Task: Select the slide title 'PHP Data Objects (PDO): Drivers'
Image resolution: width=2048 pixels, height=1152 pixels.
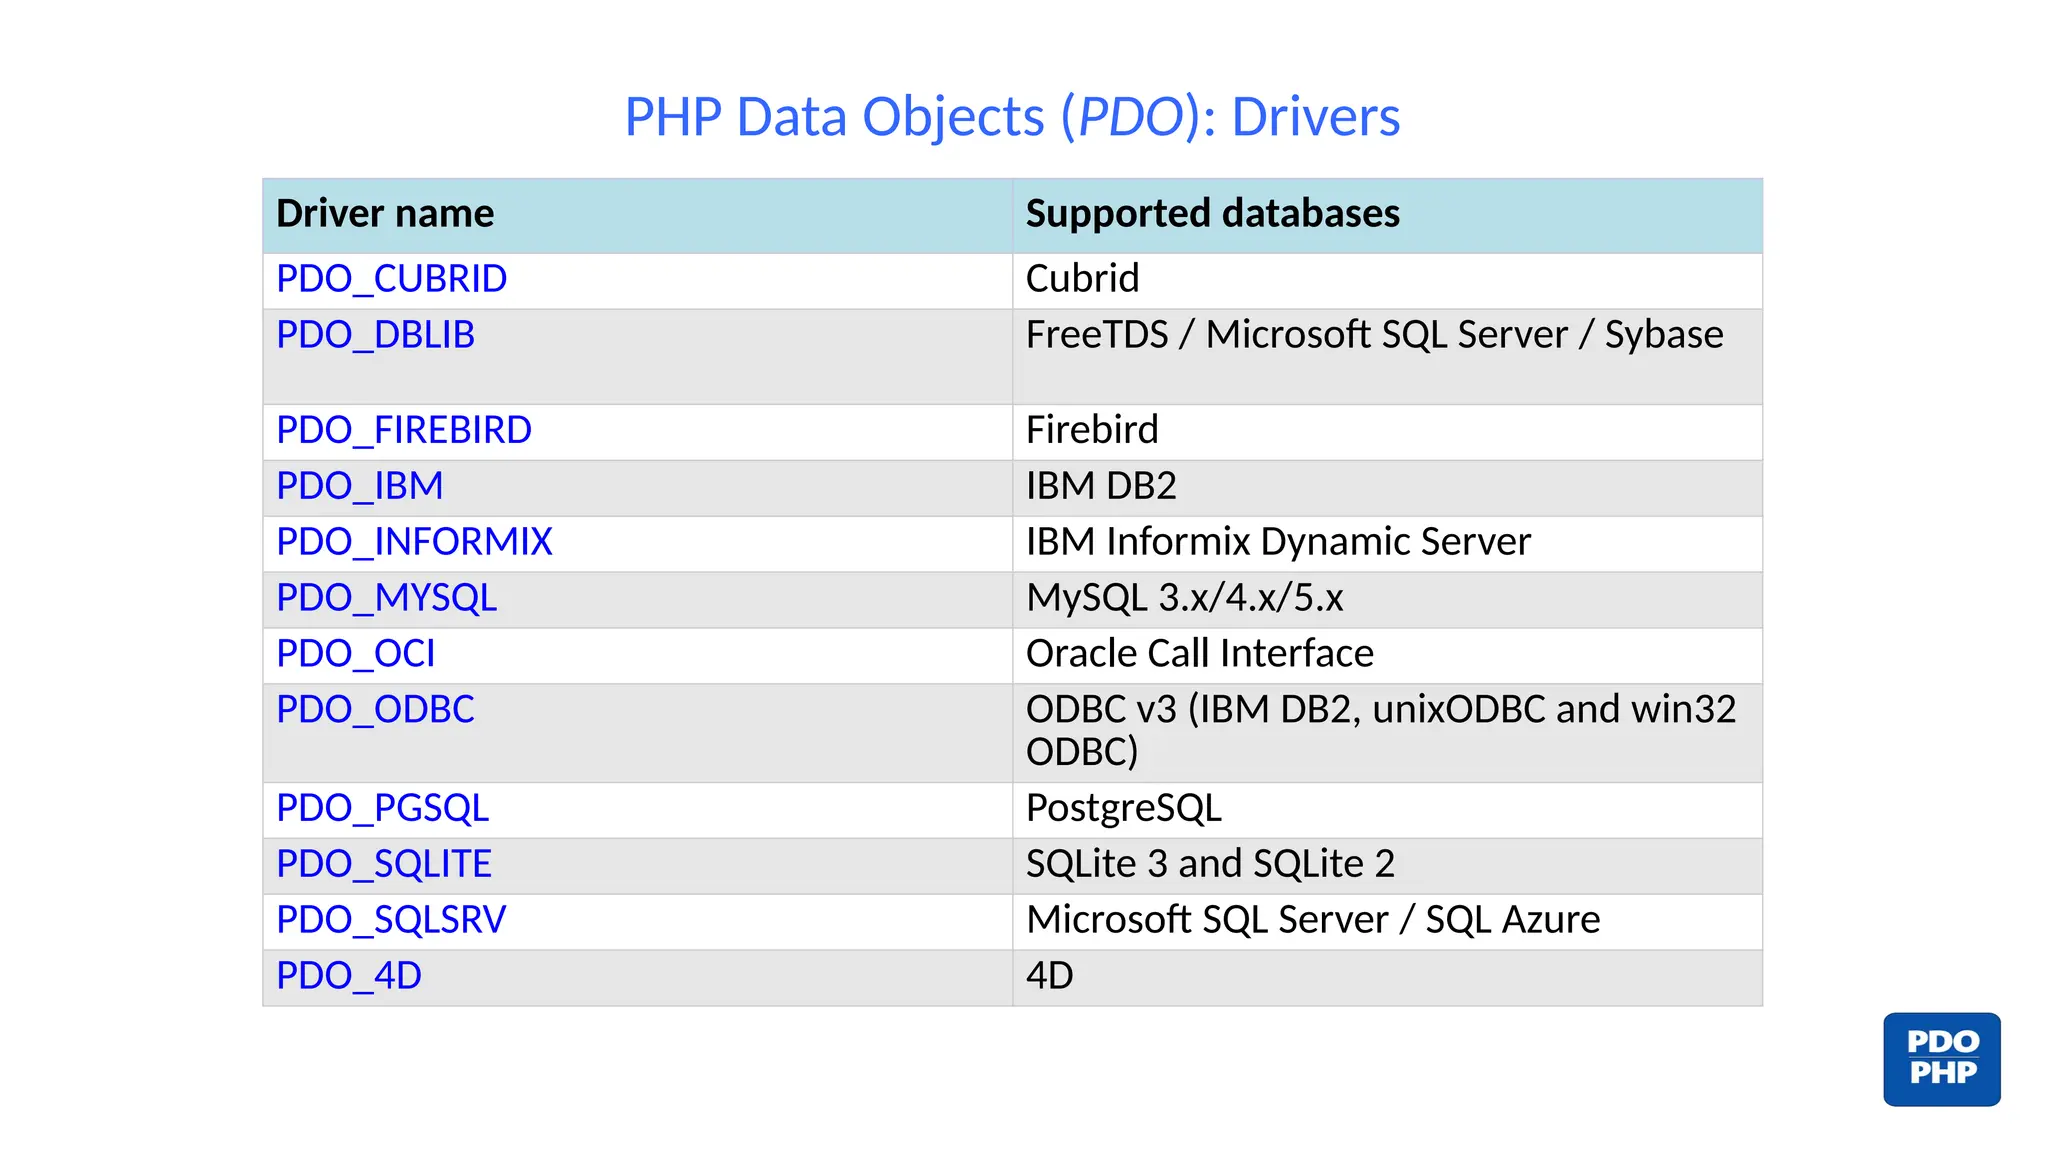Action: pos(1012,117)
